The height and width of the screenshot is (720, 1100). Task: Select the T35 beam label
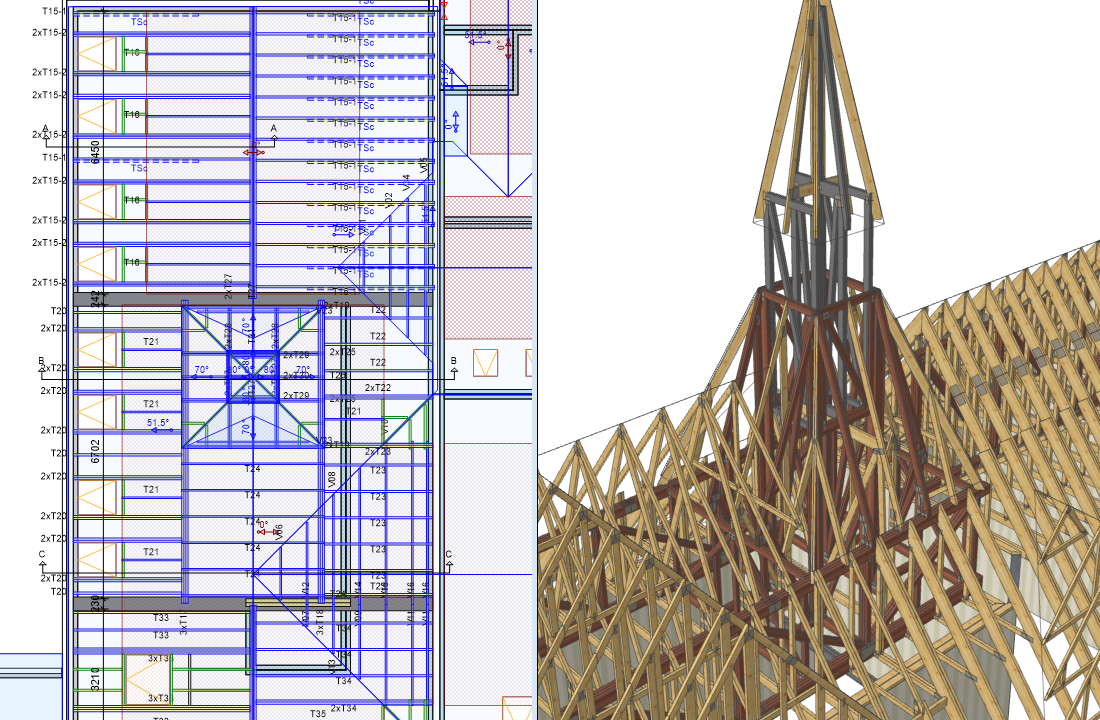pos(318,714)
